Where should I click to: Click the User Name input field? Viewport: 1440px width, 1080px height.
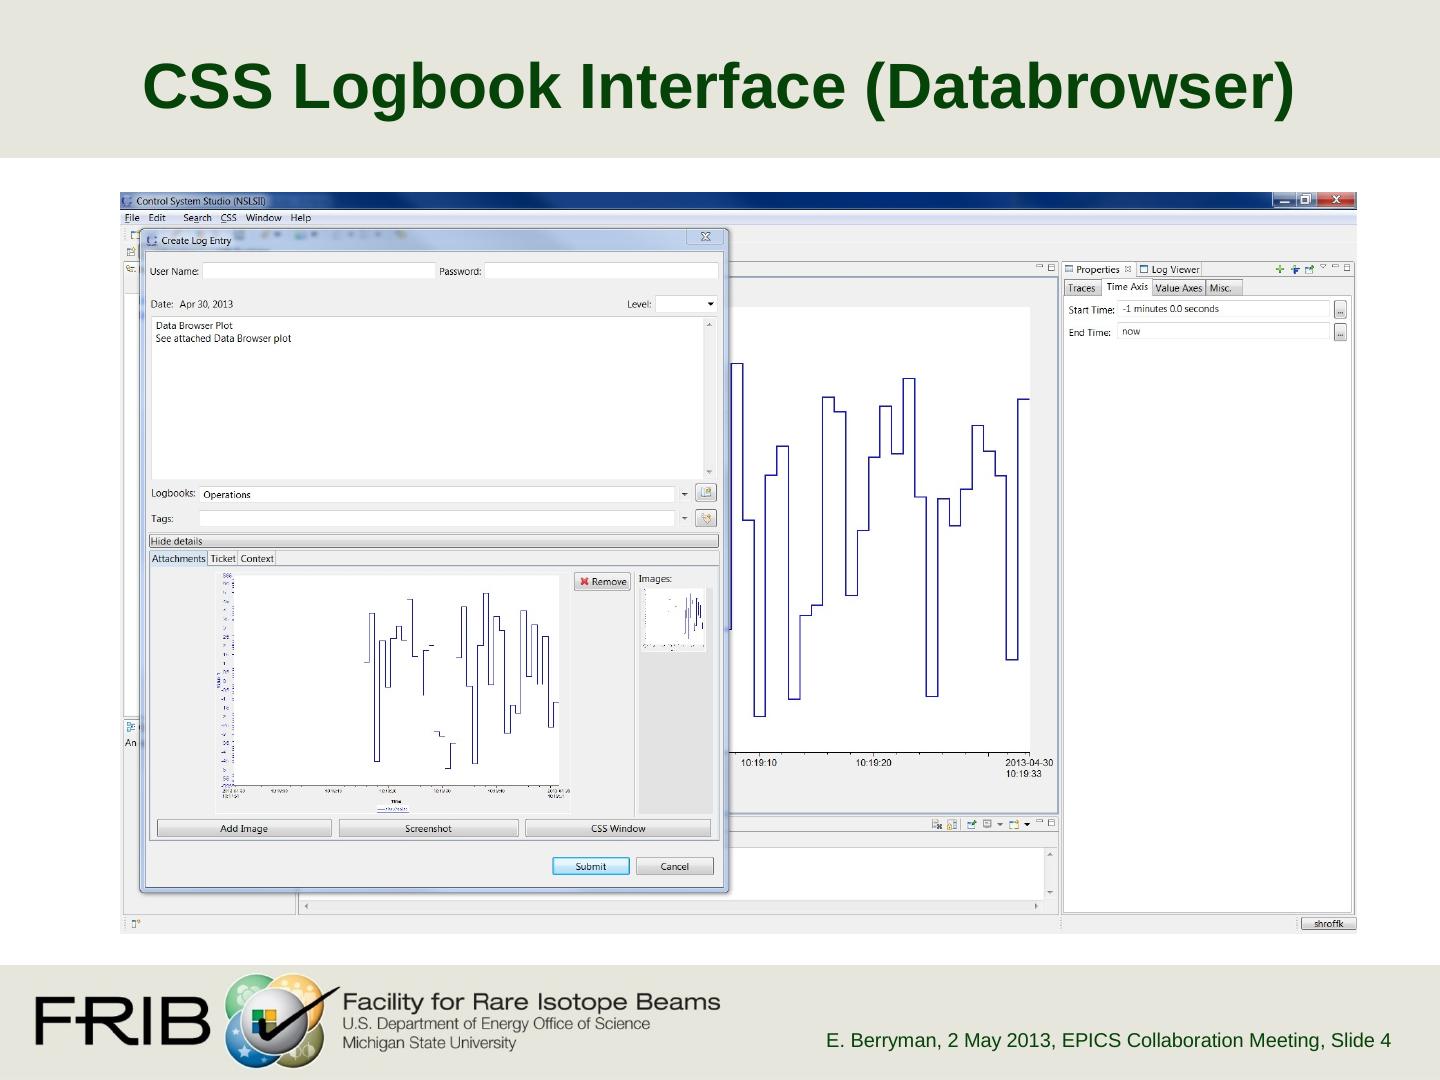tap(319, 271)
